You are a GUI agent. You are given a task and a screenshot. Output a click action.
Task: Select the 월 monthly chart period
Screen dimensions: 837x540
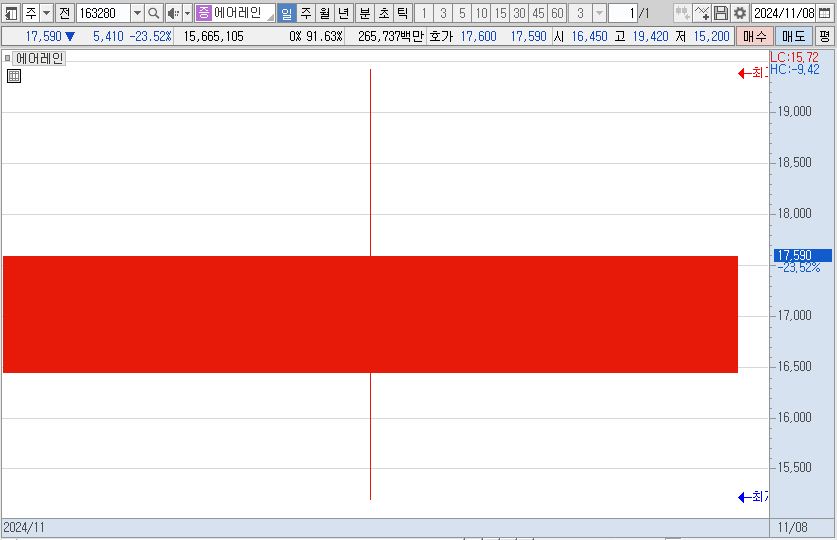tap(325, 13)
